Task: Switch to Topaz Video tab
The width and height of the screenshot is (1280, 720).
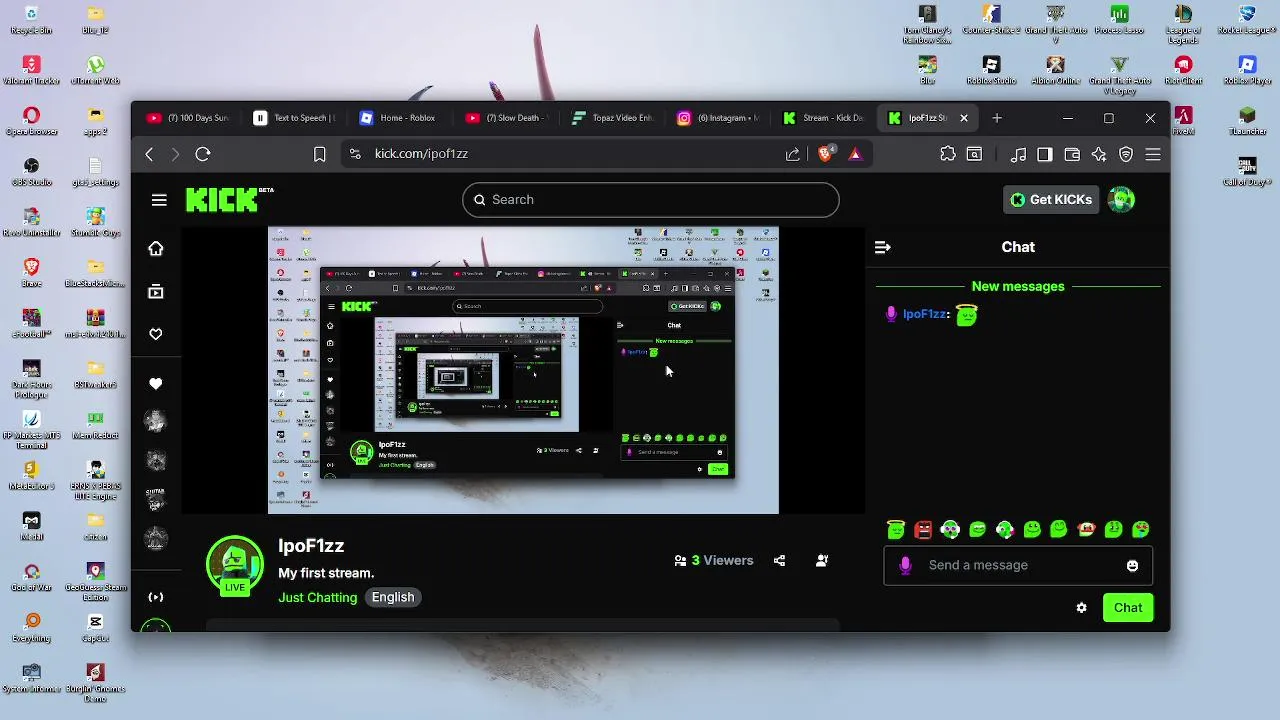Action: point(612,118)
